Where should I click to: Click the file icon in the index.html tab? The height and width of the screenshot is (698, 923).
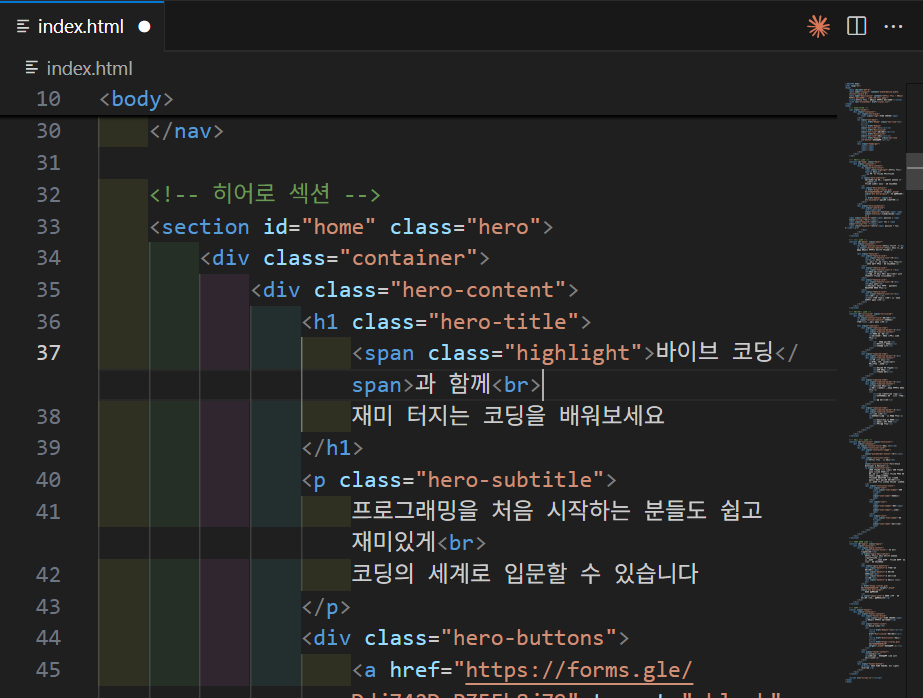(24, 27)
